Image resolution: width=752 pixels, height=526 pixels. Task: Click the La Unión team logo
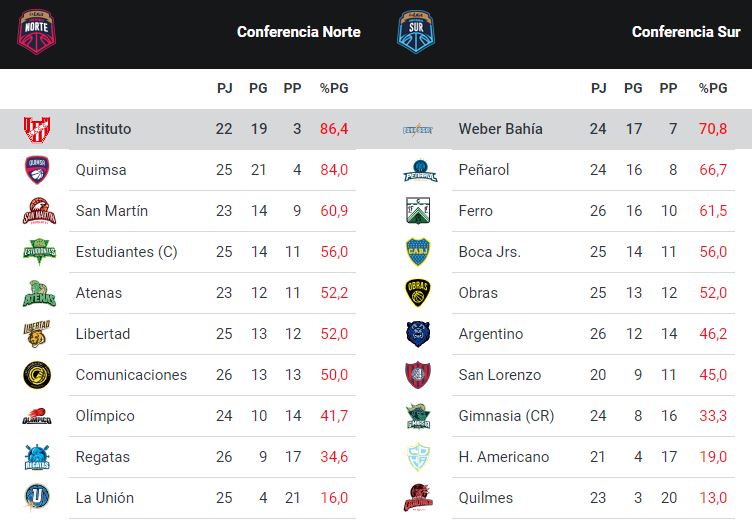(37, 497)
